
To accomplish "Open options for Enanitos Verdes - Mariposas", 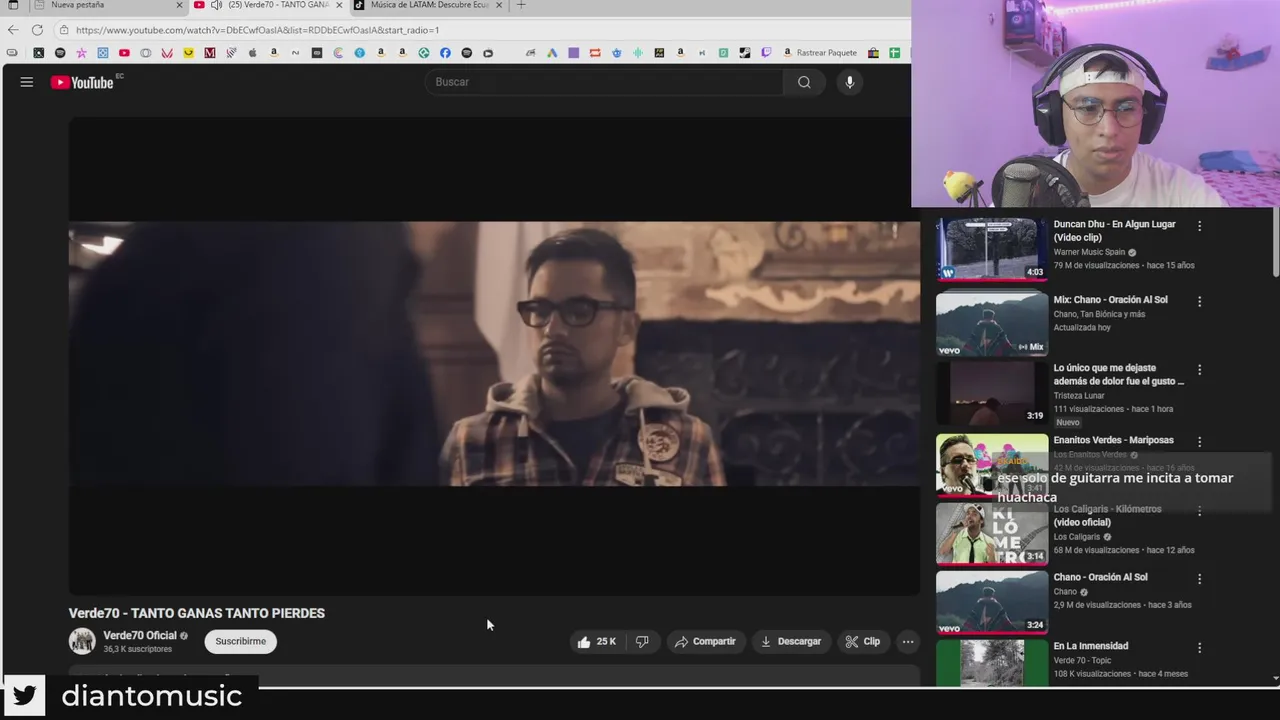I will [1199, 441].
